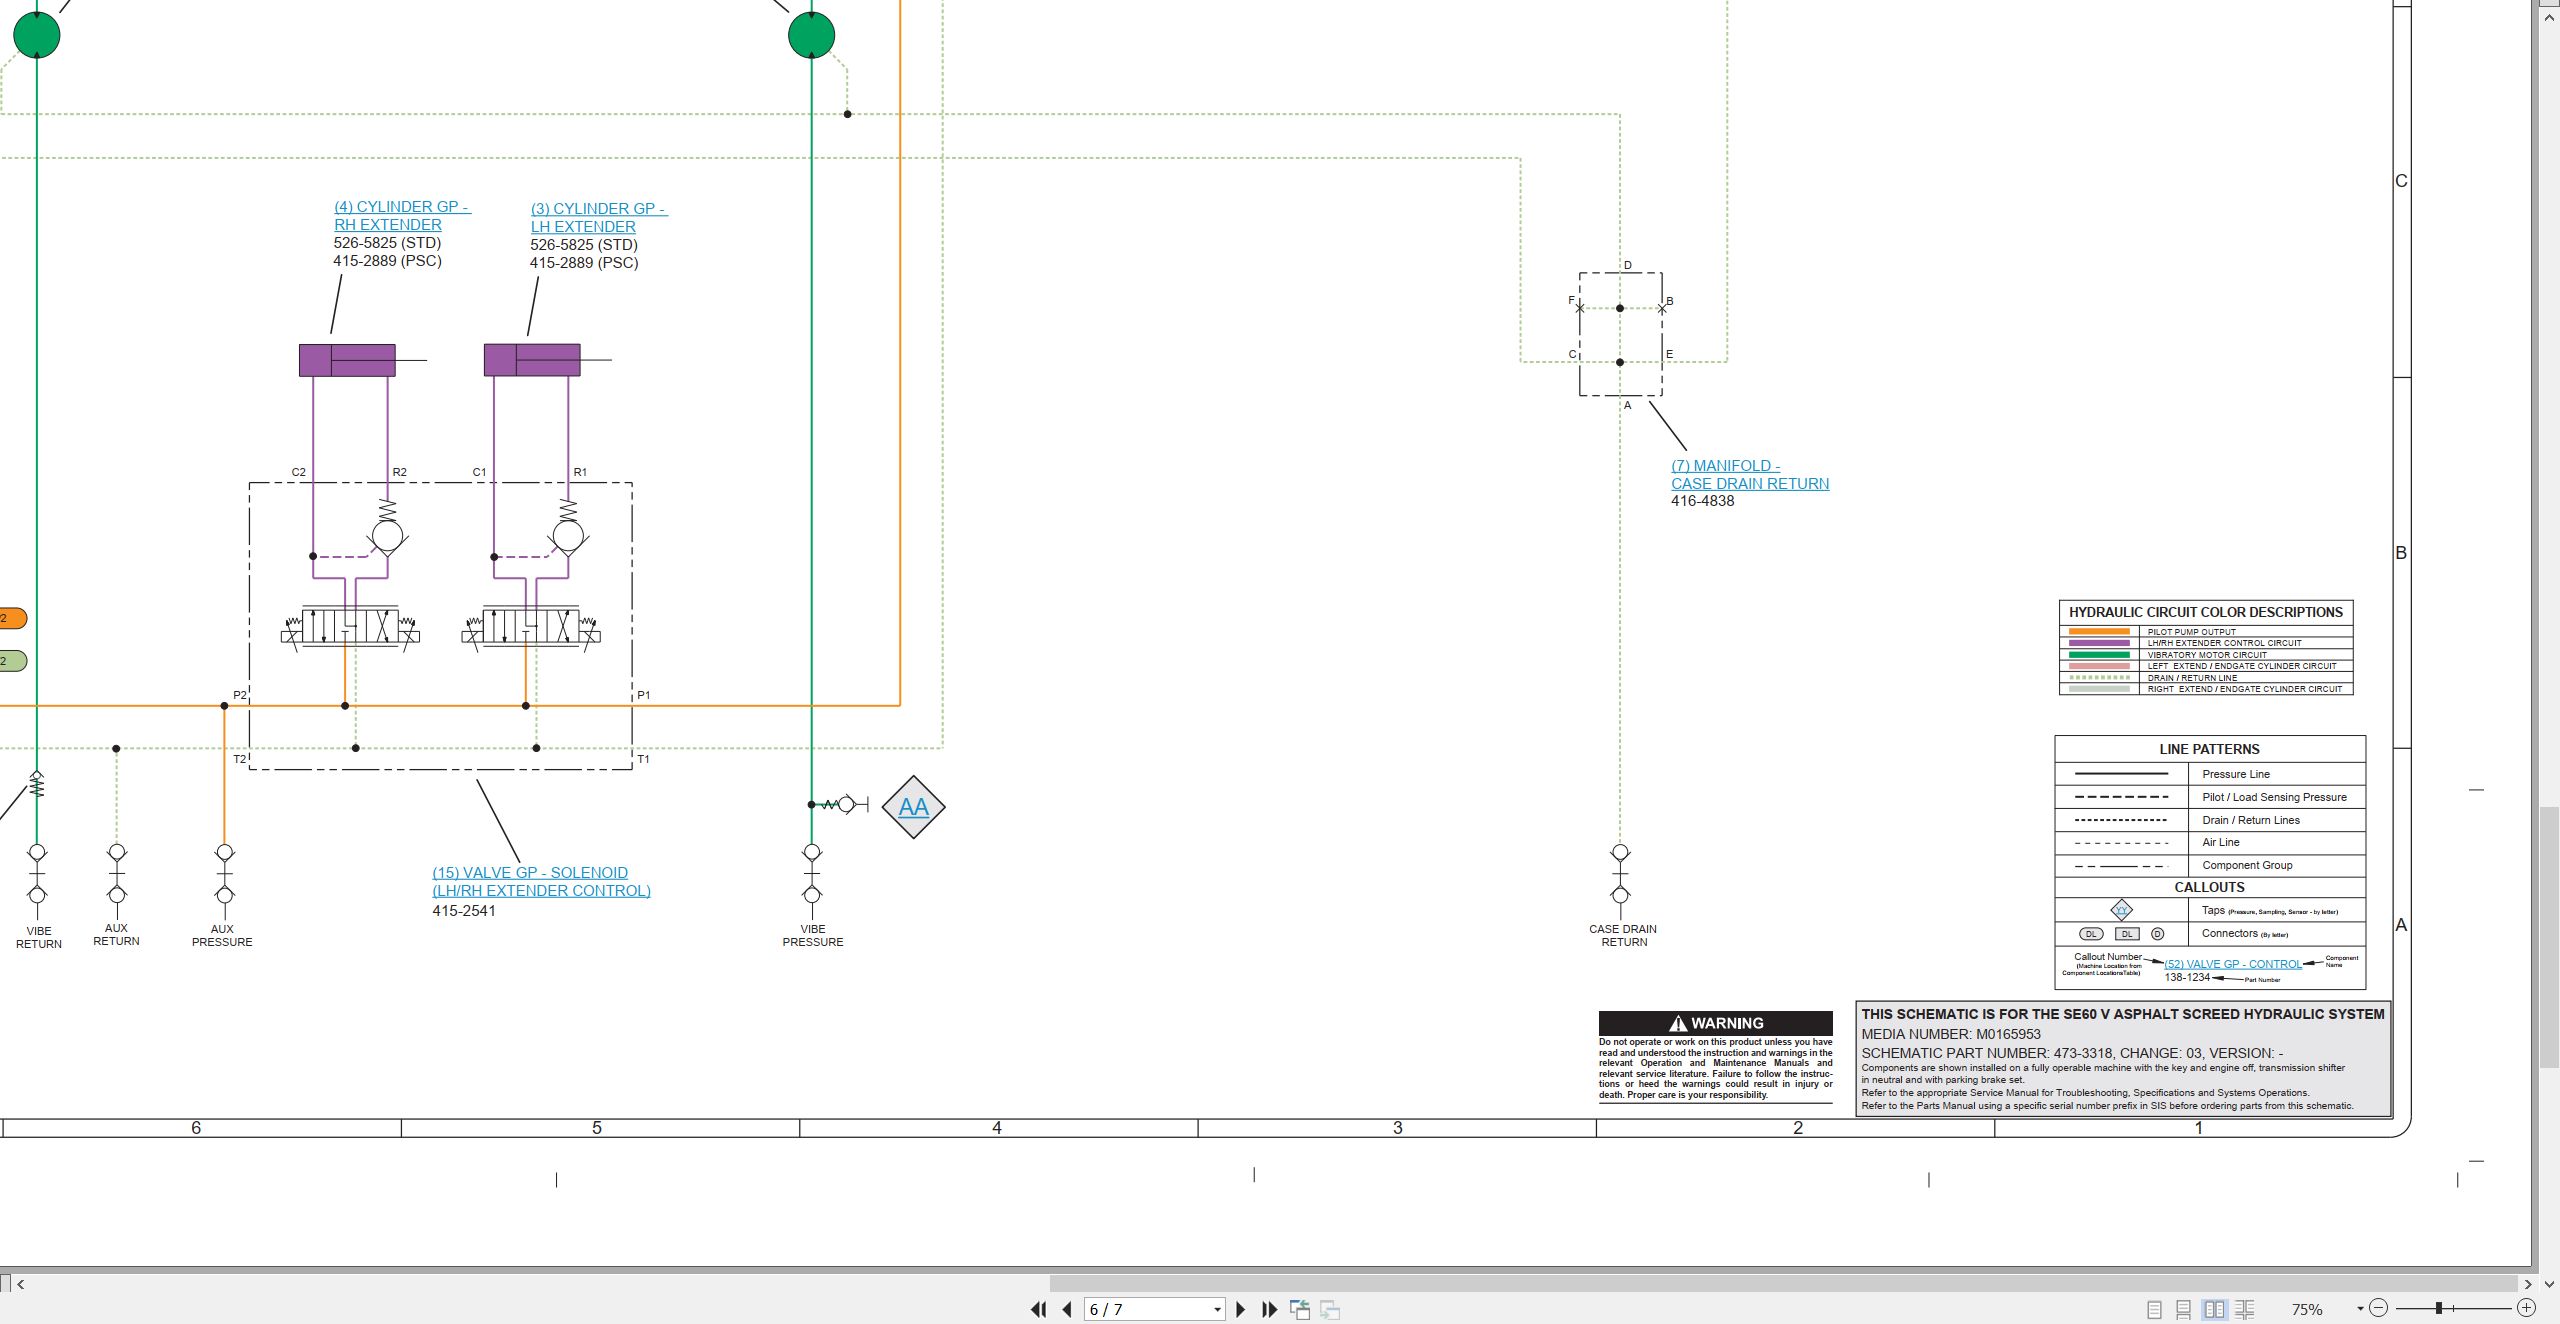Image resolution: width=2560 pixels, height=1324 pixels.
Task: Zoom in with the plus button
Action: (2526, 1308)
